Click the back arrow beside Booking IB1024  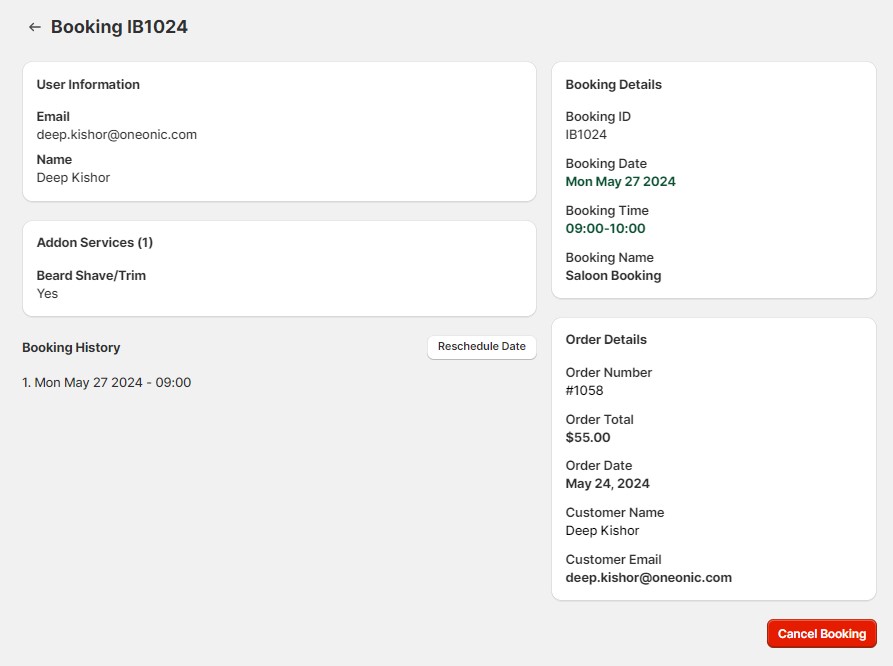[35, 27]
